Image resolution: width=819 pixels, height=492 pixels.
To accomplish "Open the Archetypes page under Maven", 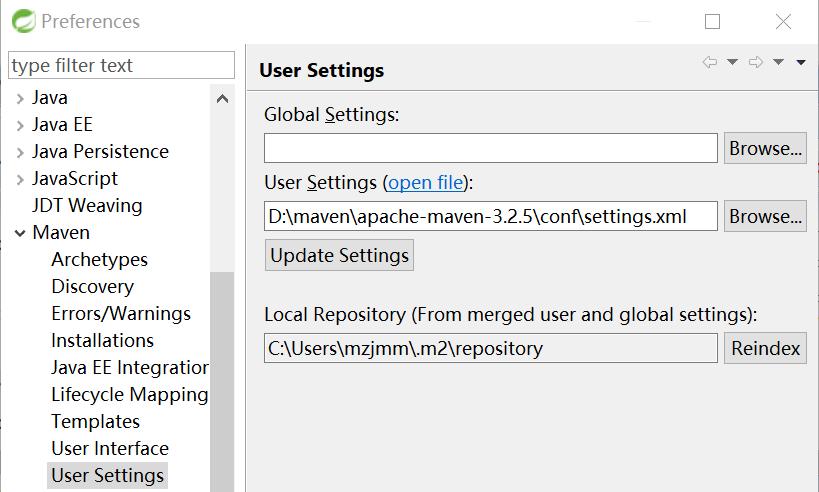I will click(x=99, y=260).
